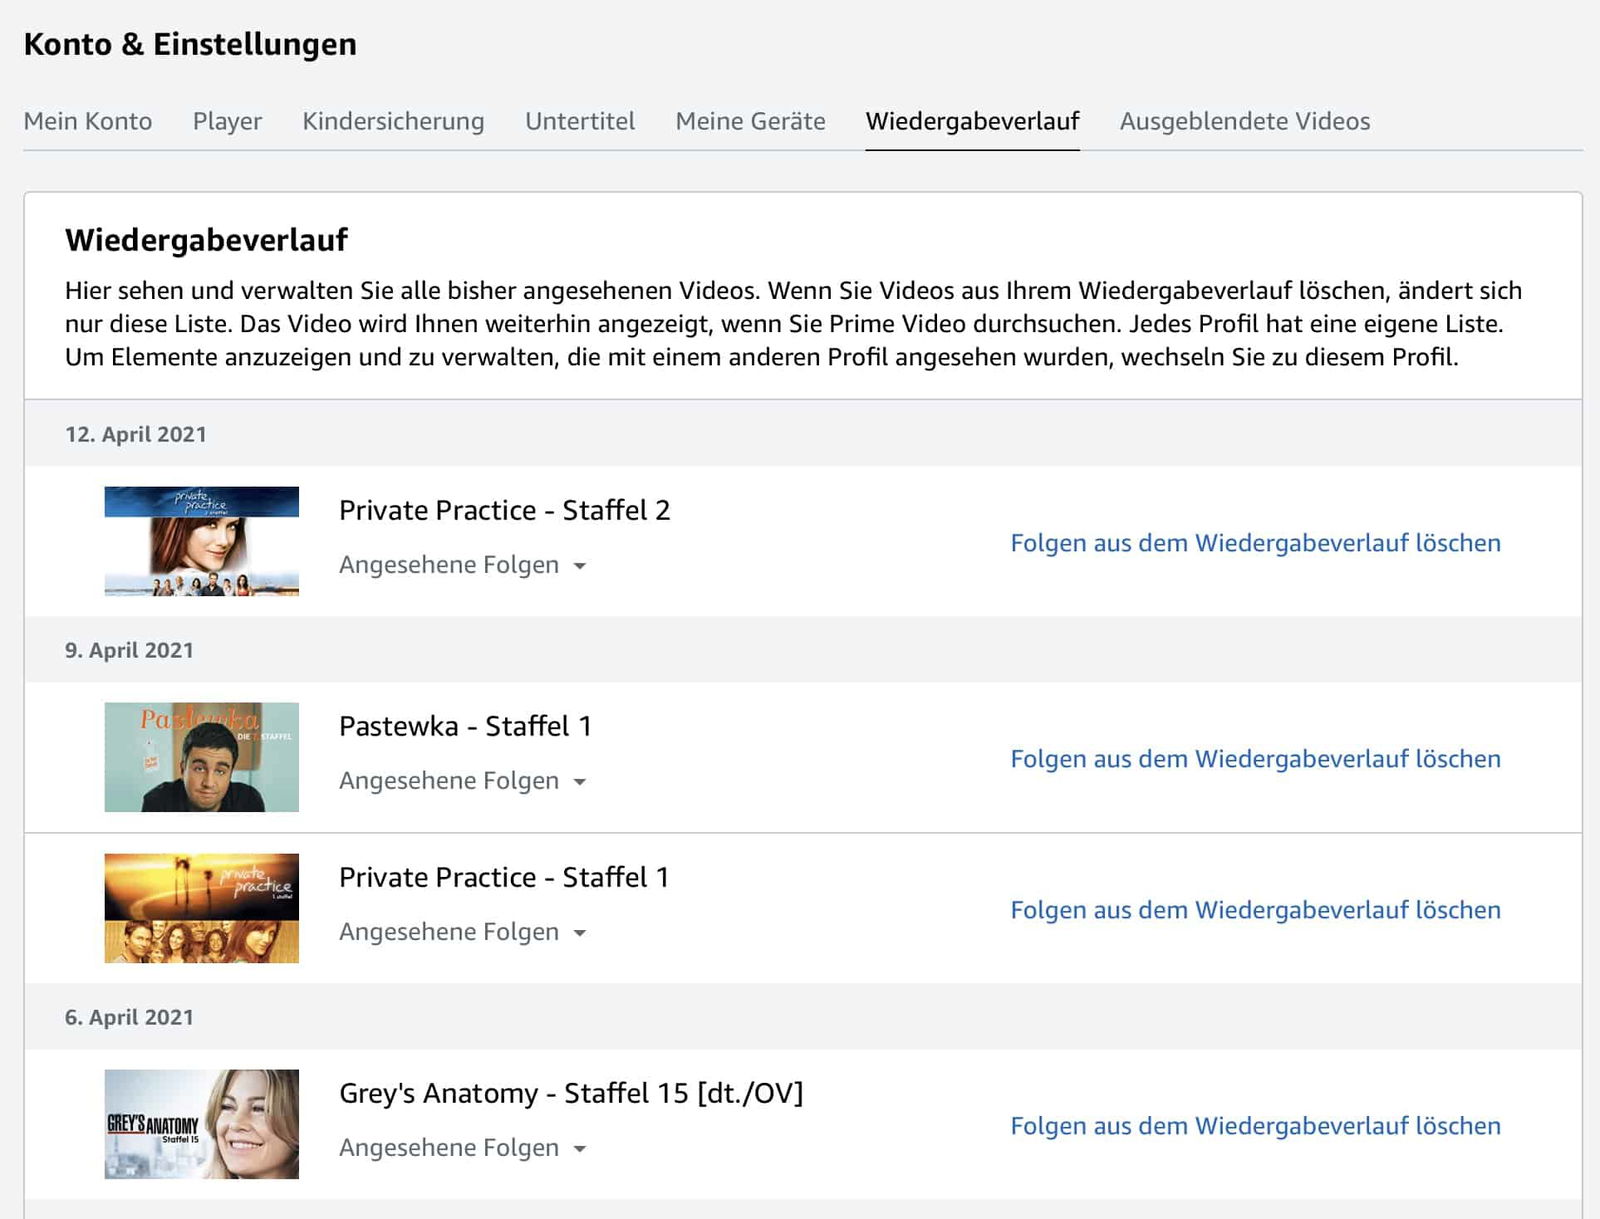Open the Kindersicherung tab

point(393,121)
